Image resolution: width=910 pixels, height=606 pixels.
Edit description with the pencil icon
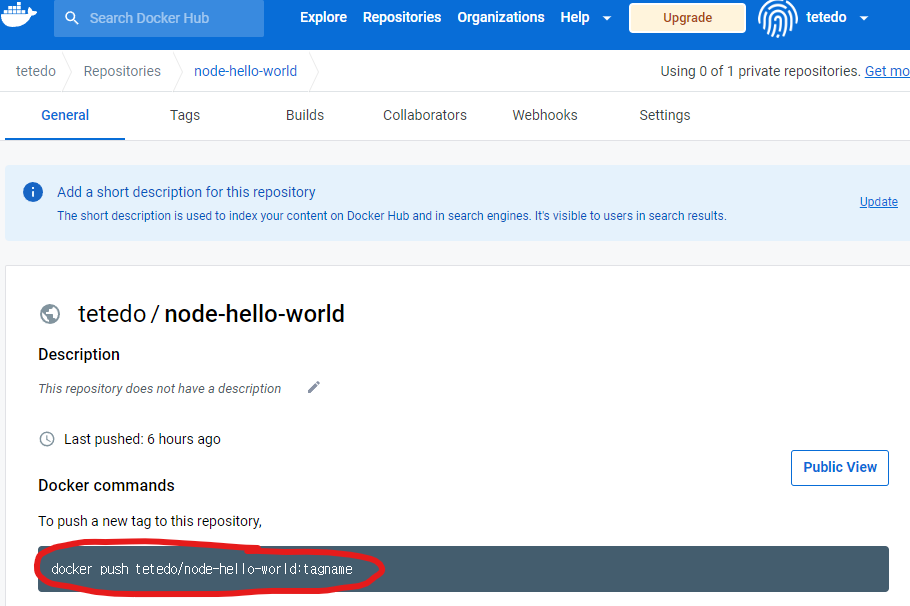313,387
